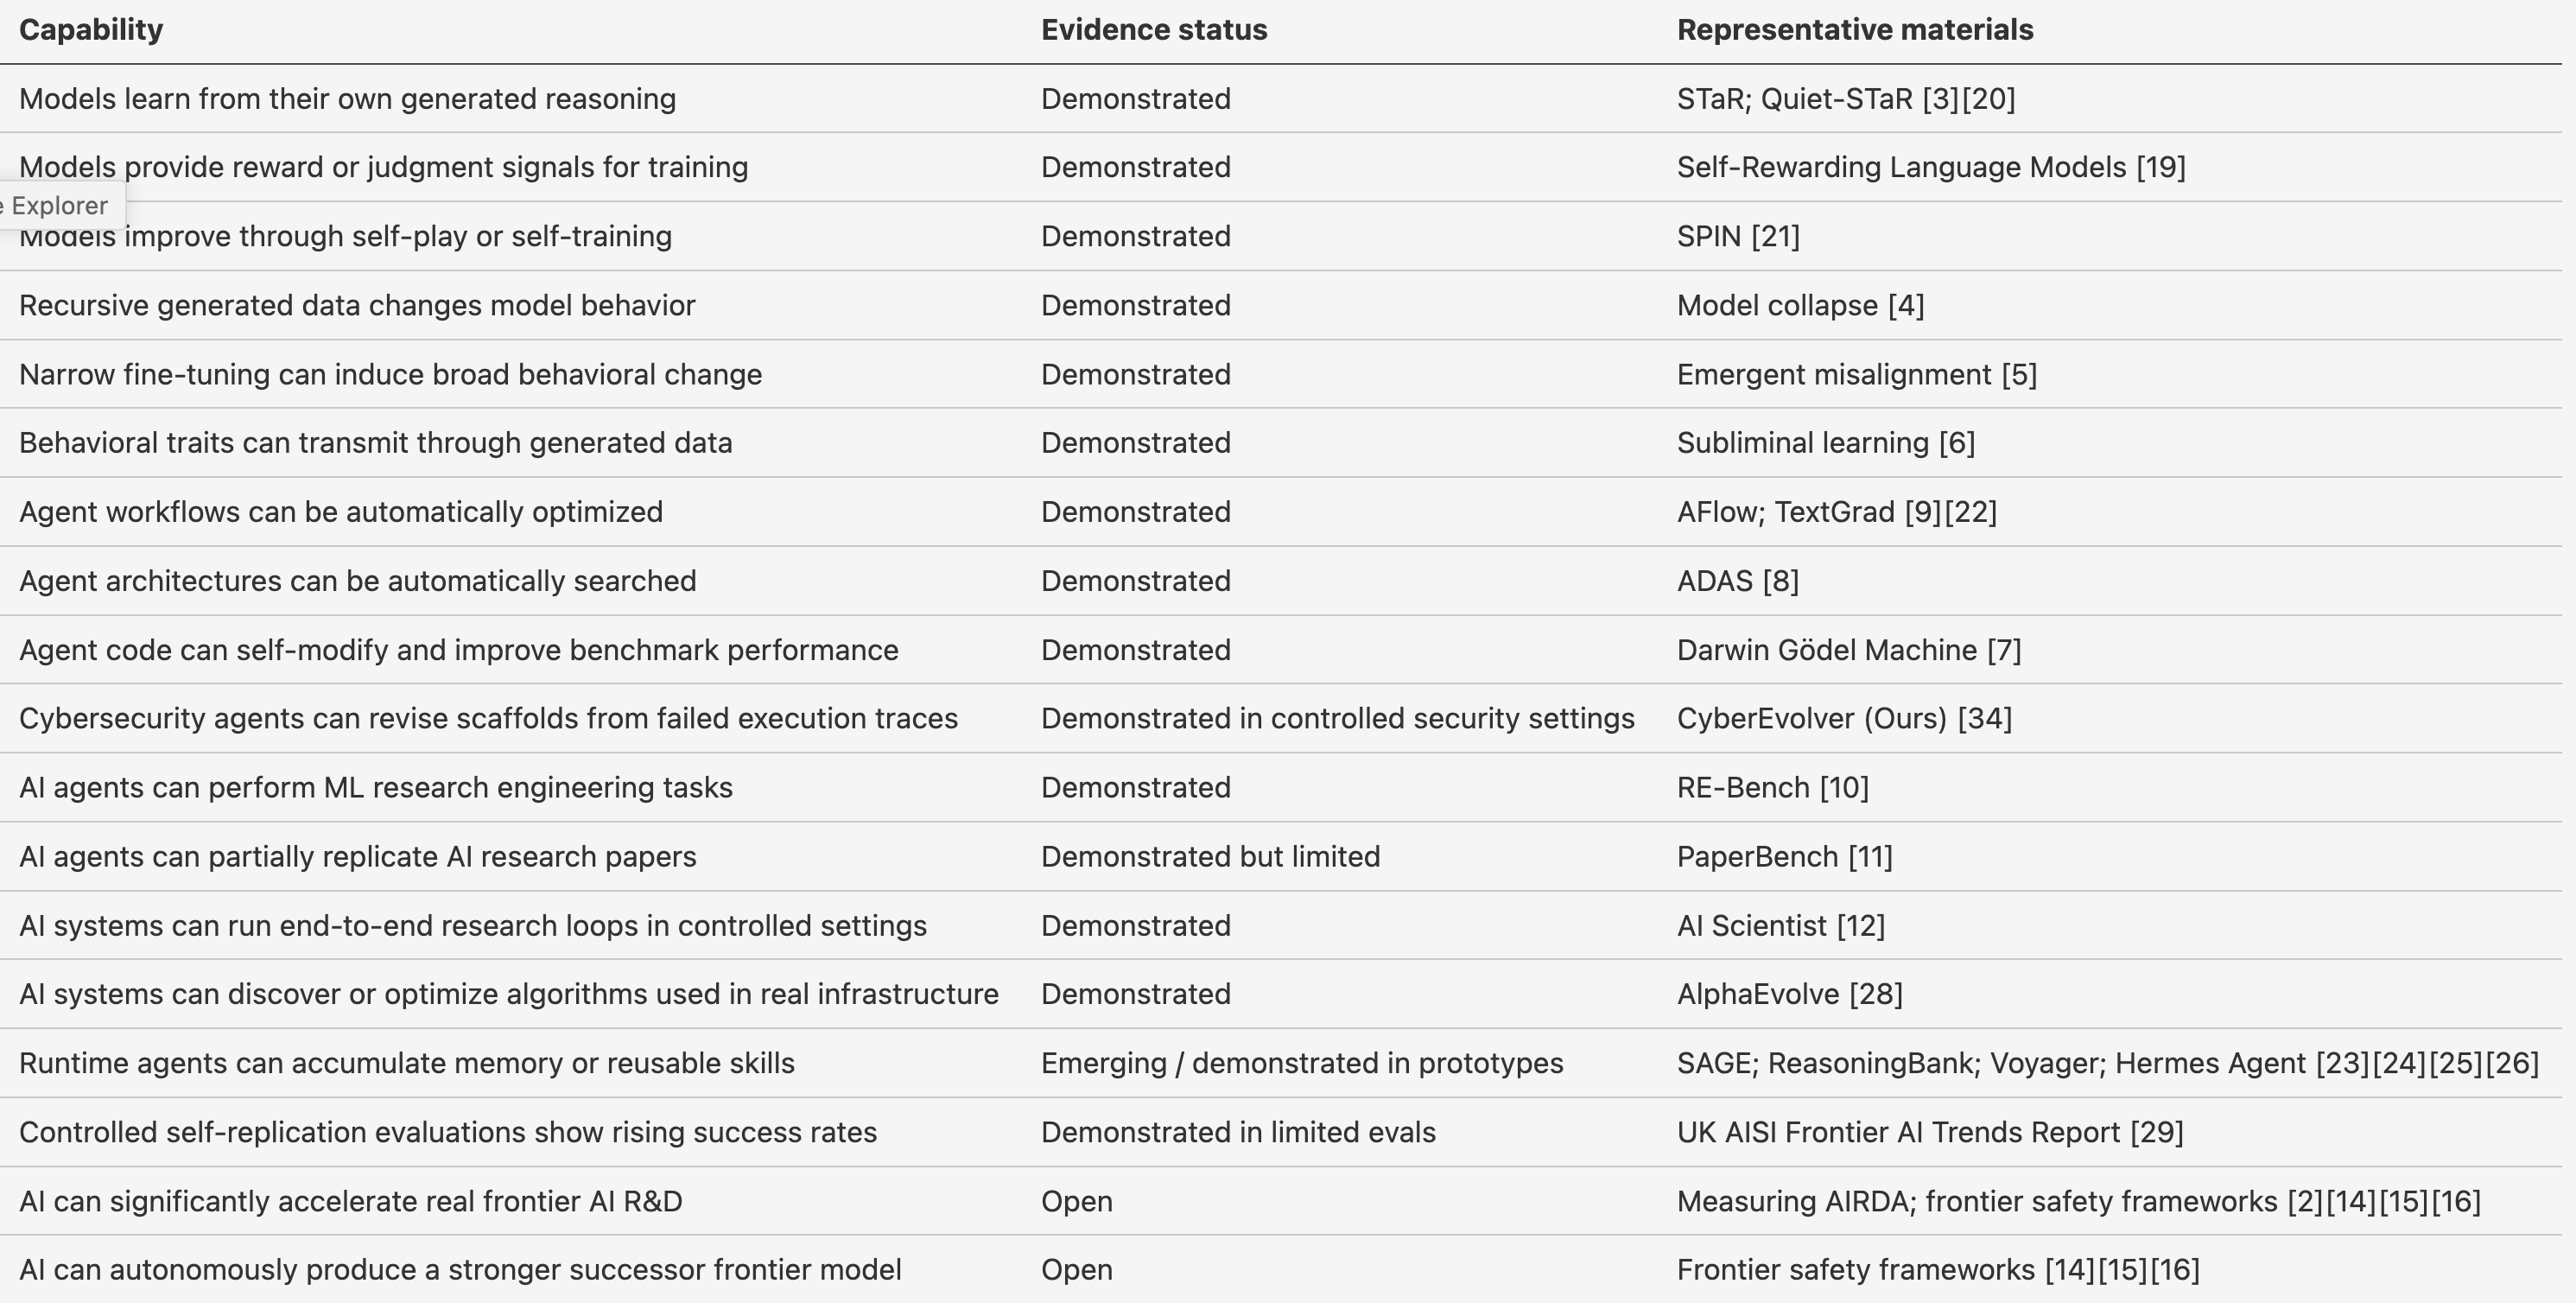Open citation [19] for Self-Rewarding Language Models

tap(2161, 167)
